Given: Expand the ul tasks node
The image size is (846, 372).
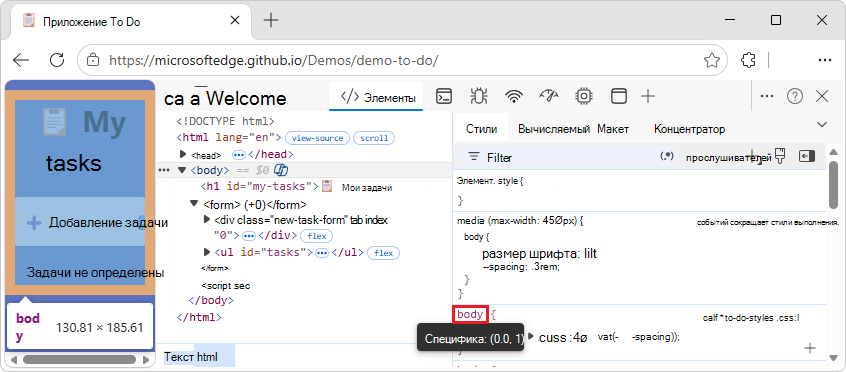Looking at the screenshot, I should (x=207, y=252).
